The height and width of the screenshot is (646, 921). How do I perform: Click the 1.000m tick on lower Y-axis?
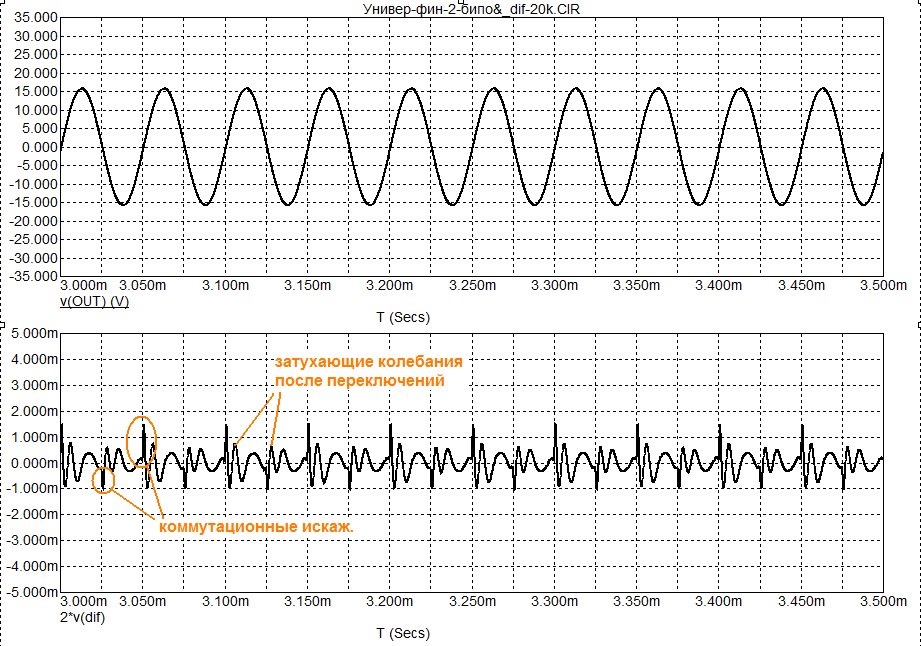coord(35,438)
